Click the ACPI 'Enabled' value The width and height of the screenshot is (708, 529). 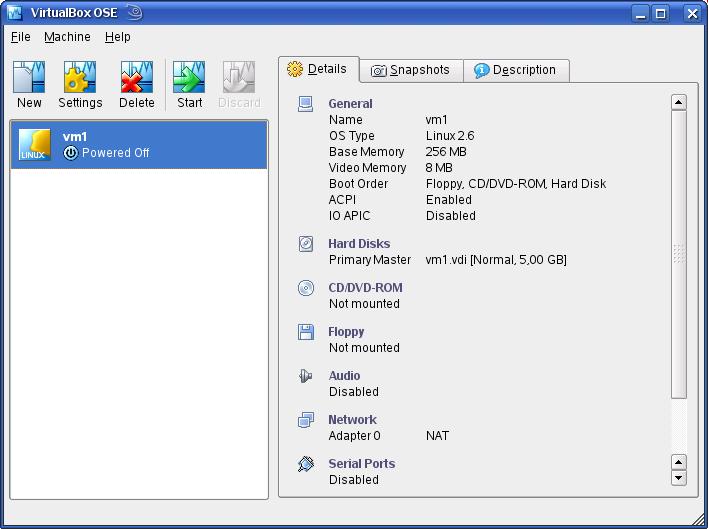click(x=449, y=200)
